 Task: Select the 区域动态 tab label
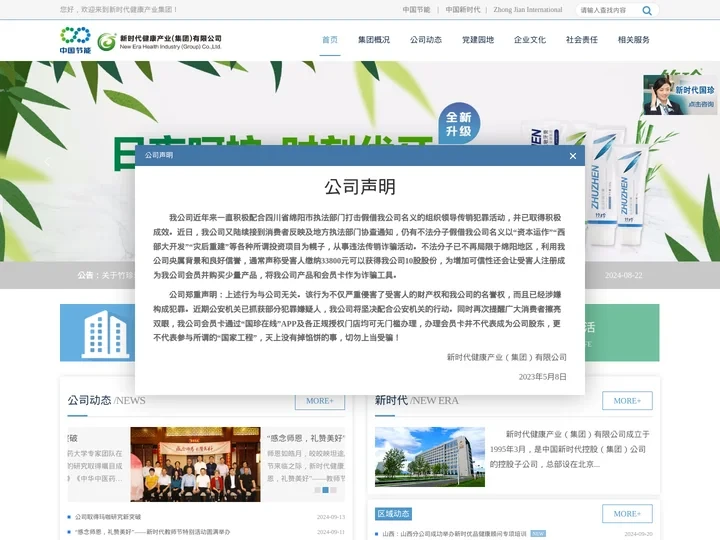point(393,514)
